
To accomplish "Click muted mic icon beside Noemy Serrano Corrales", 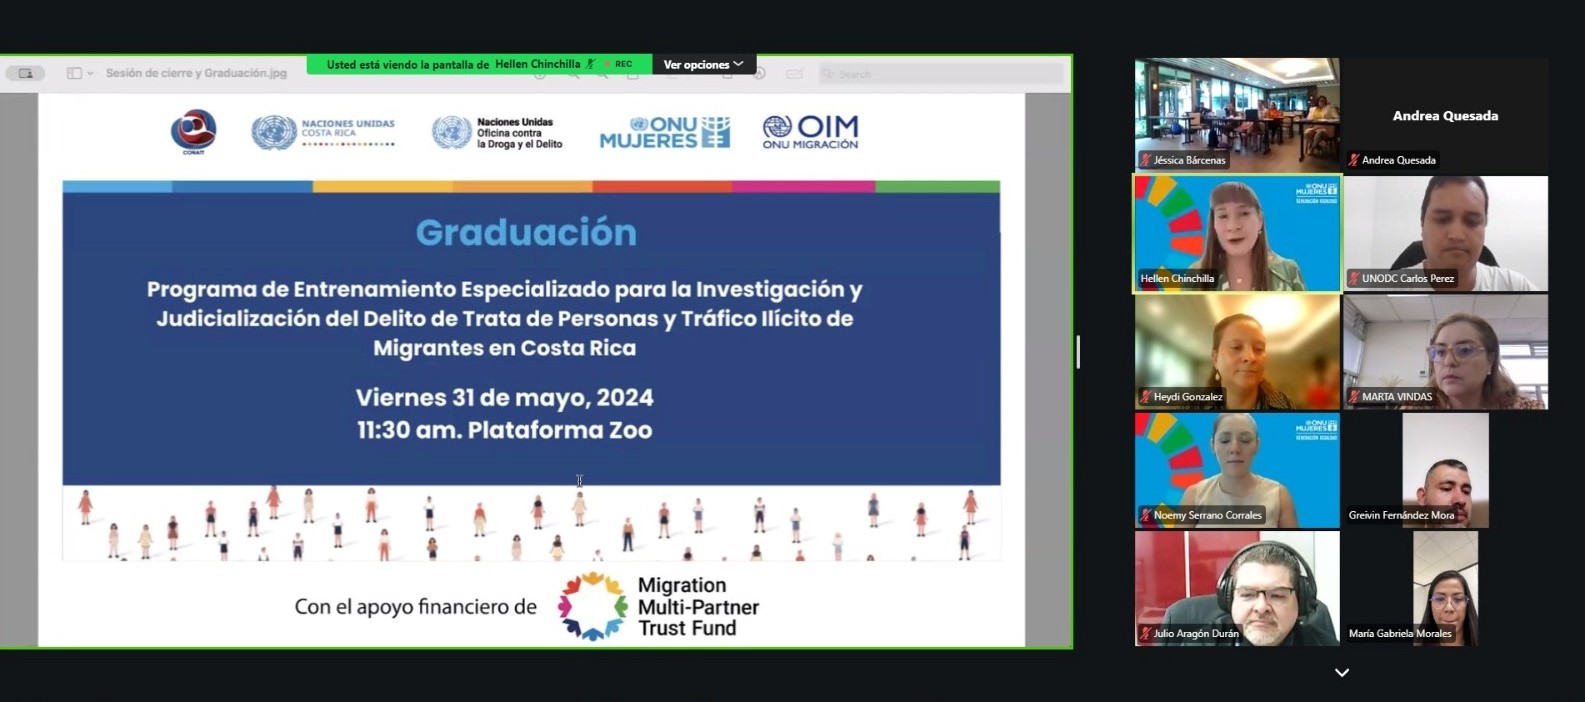I will 1146,515.
